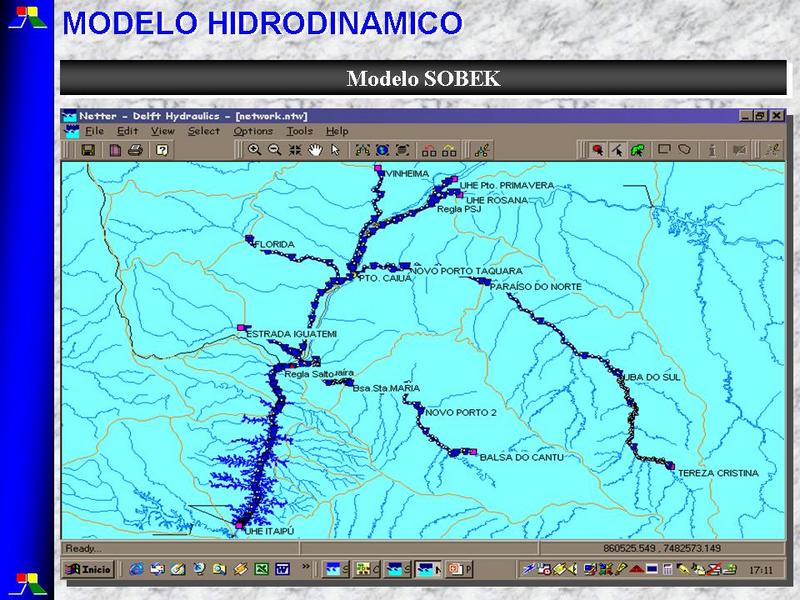800x600 pixels.
Task: Click the Netter window control menu icon
Action: (69, 116)
